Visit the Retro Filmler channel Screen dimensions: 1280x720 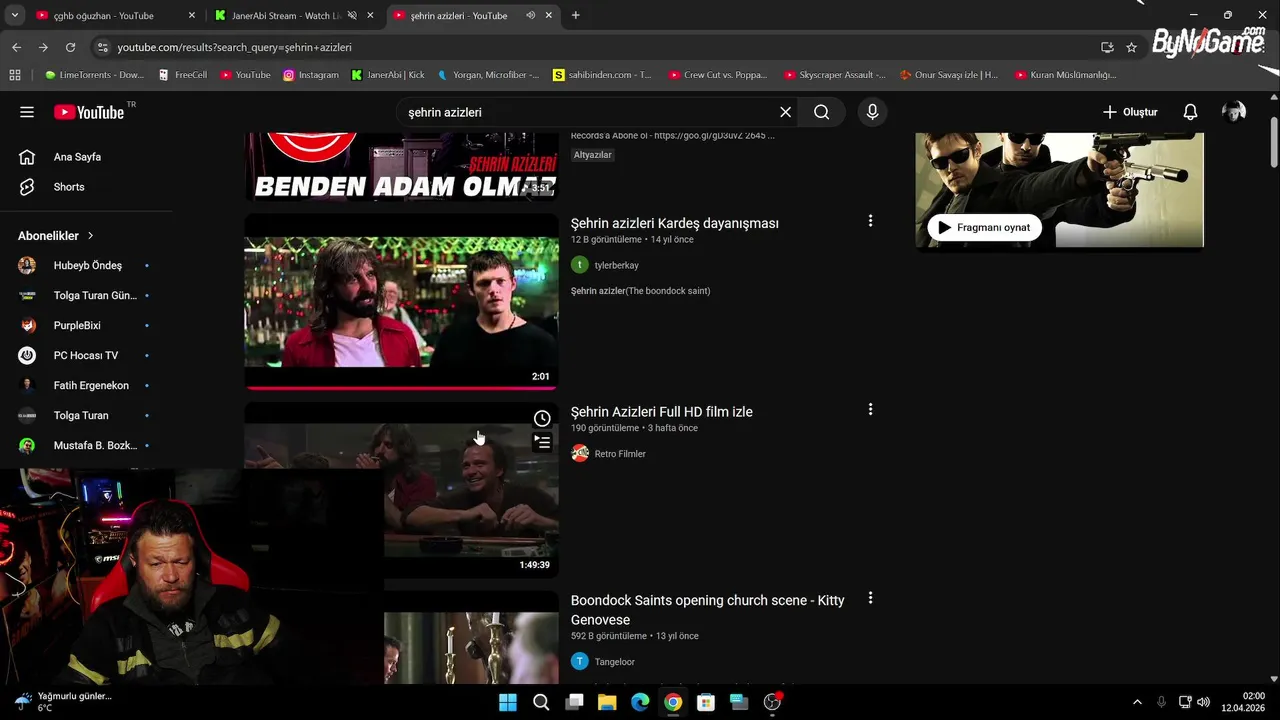(620, 454)
